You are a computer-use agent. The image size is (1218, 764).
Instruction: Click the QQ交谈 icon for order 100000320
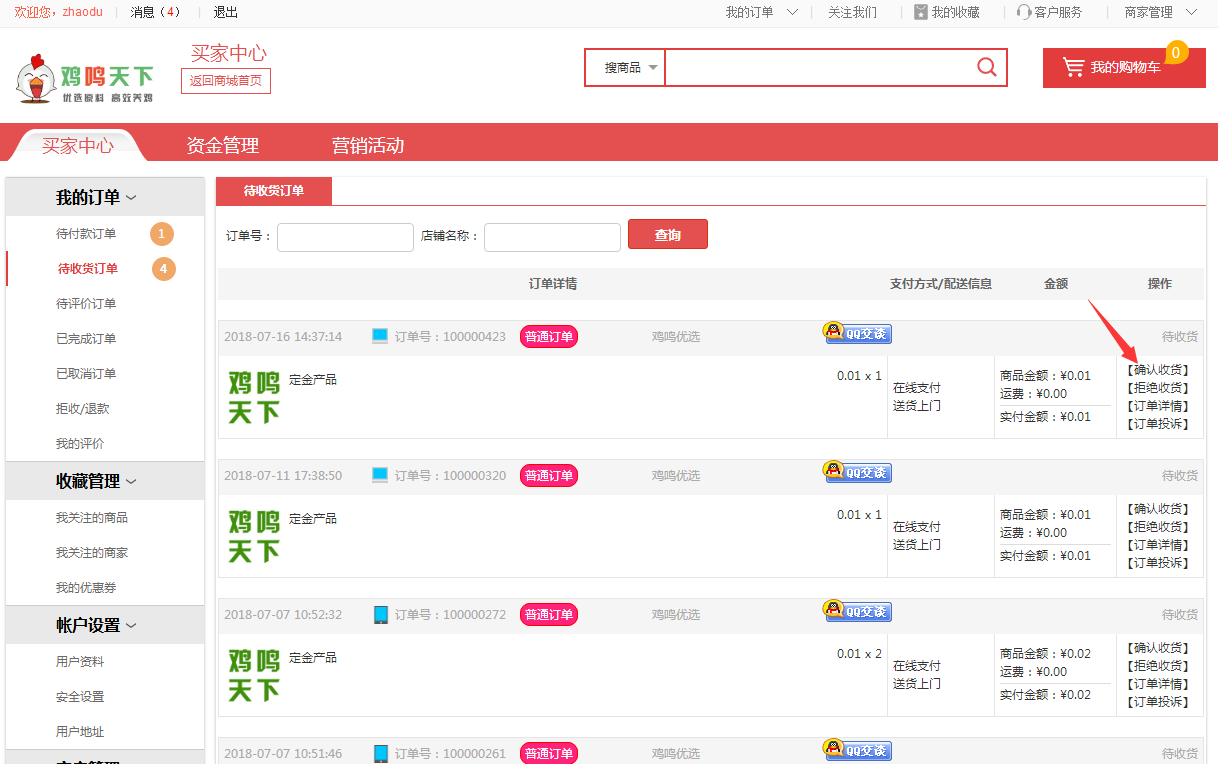pos(857,472)
